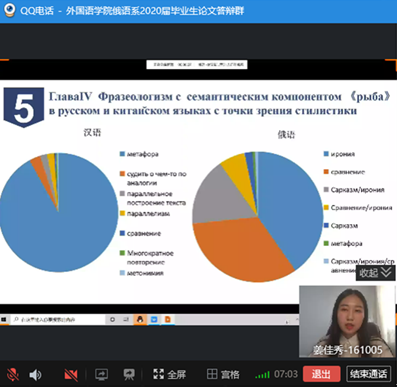Check the green signal strength indicator
This screenshot has height=387, width=397.
click(262, 375)
